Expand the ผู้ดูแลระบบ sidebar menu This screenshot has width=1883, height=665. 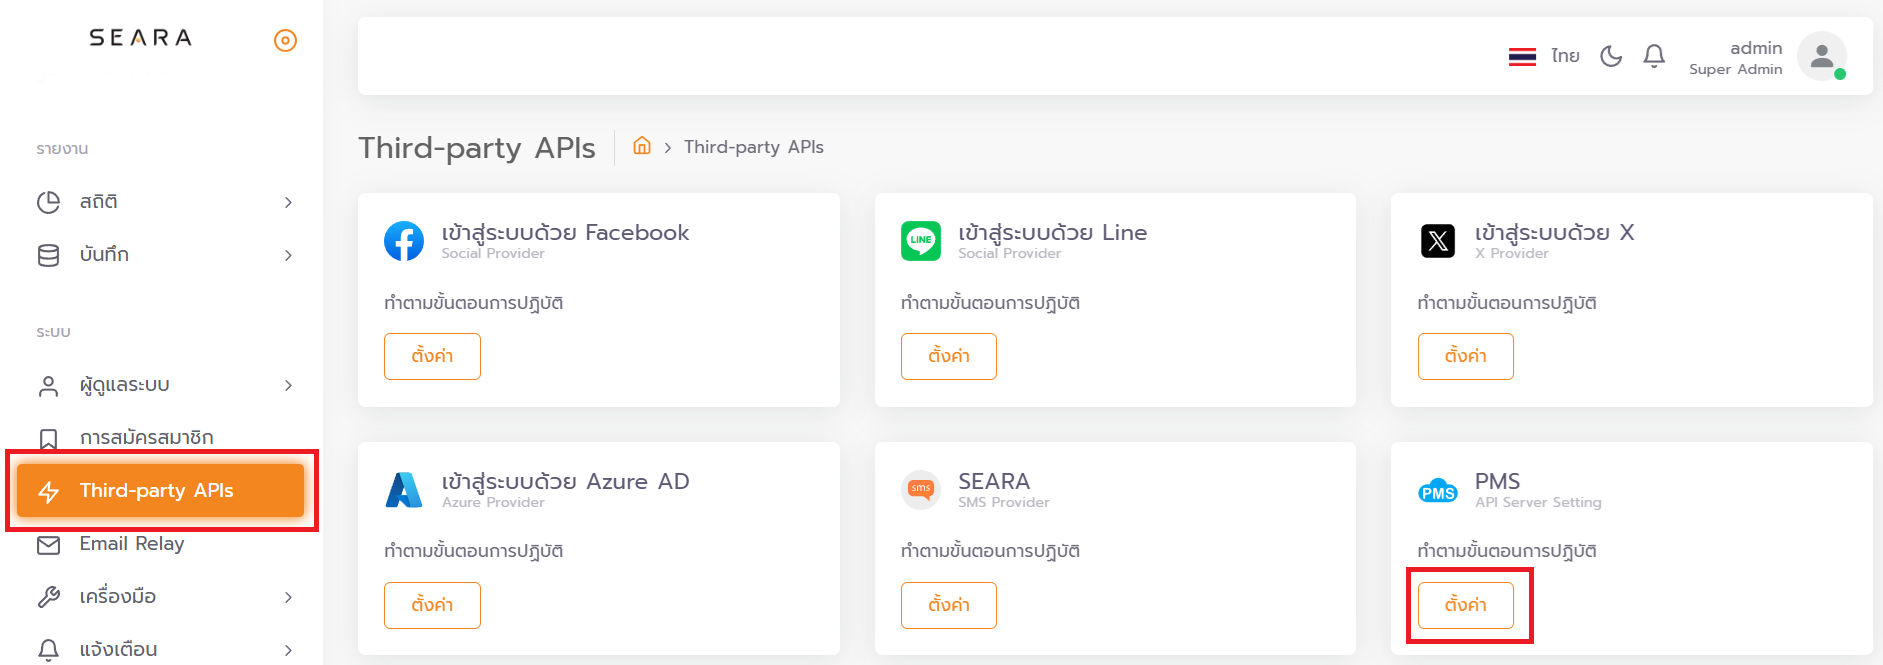(165, 385)
